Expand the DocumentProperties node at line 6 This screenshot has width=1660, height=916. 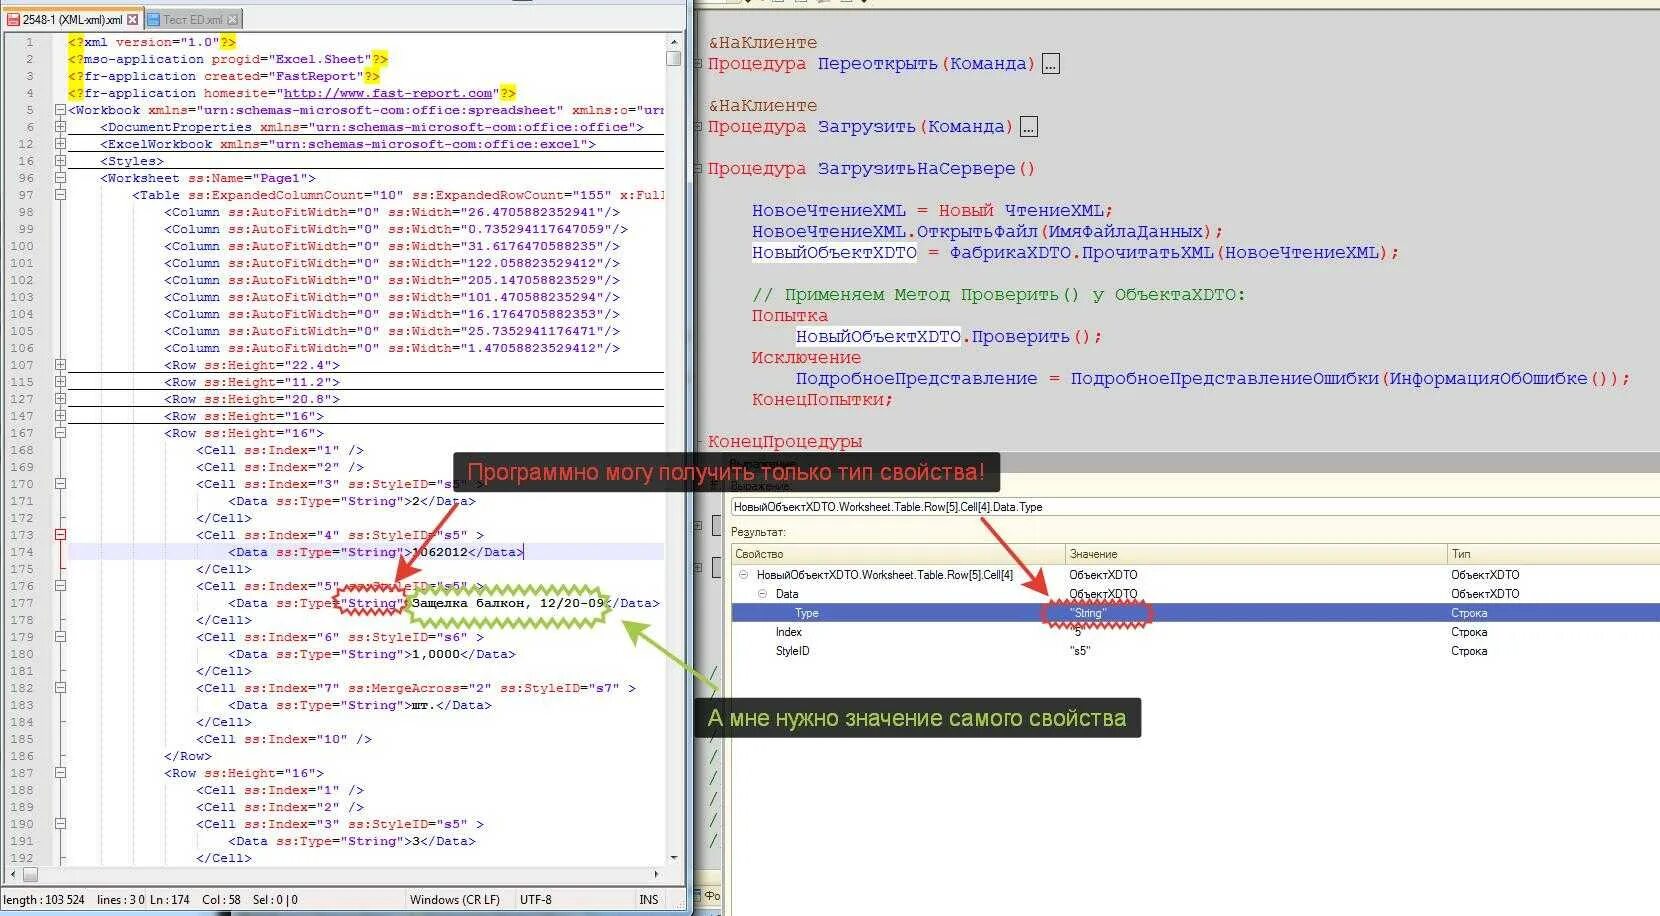point(60,127)
